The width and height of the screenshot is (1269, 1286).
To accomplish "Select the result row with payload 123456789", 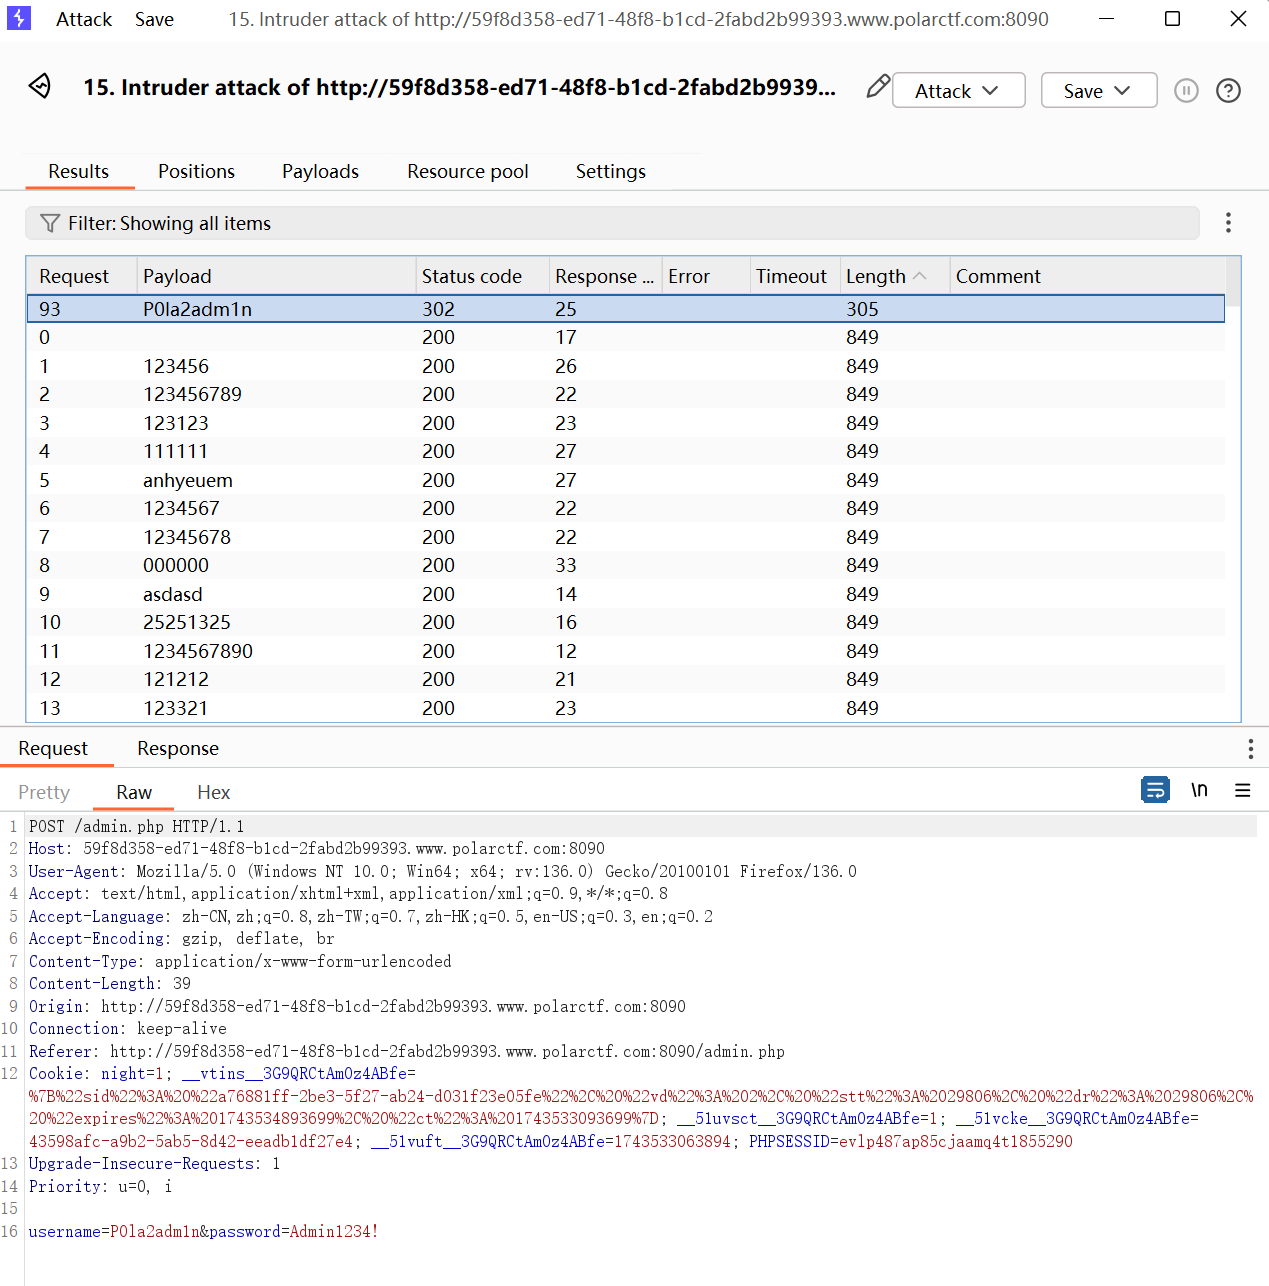I will tap(626, 394).
